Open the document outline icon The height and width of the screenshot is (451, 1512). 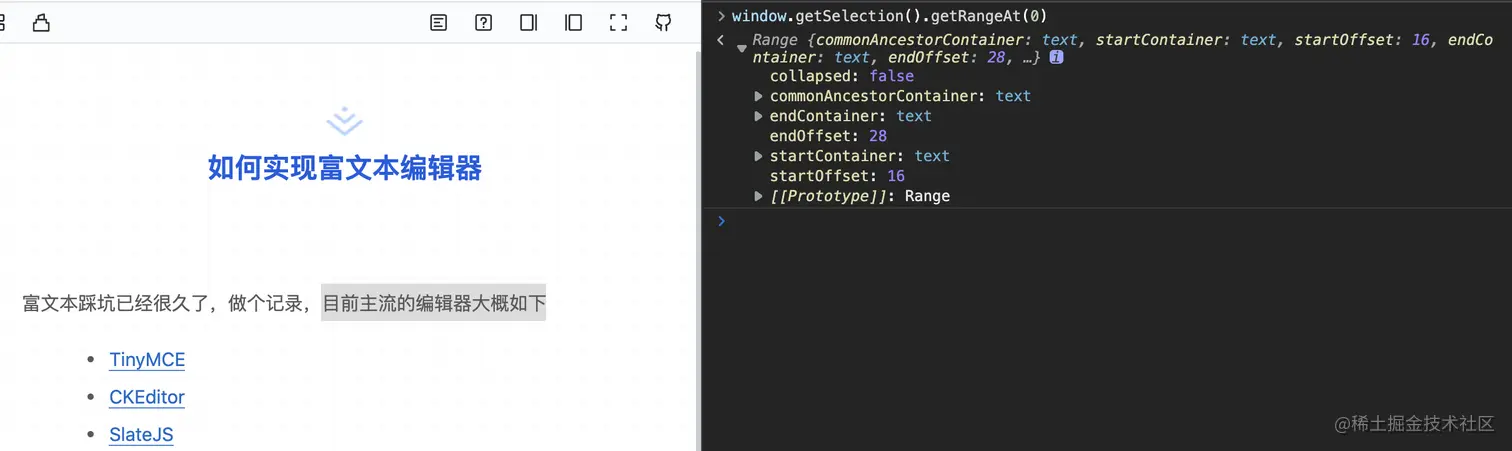pyautogui.click(x=438, y=22)
